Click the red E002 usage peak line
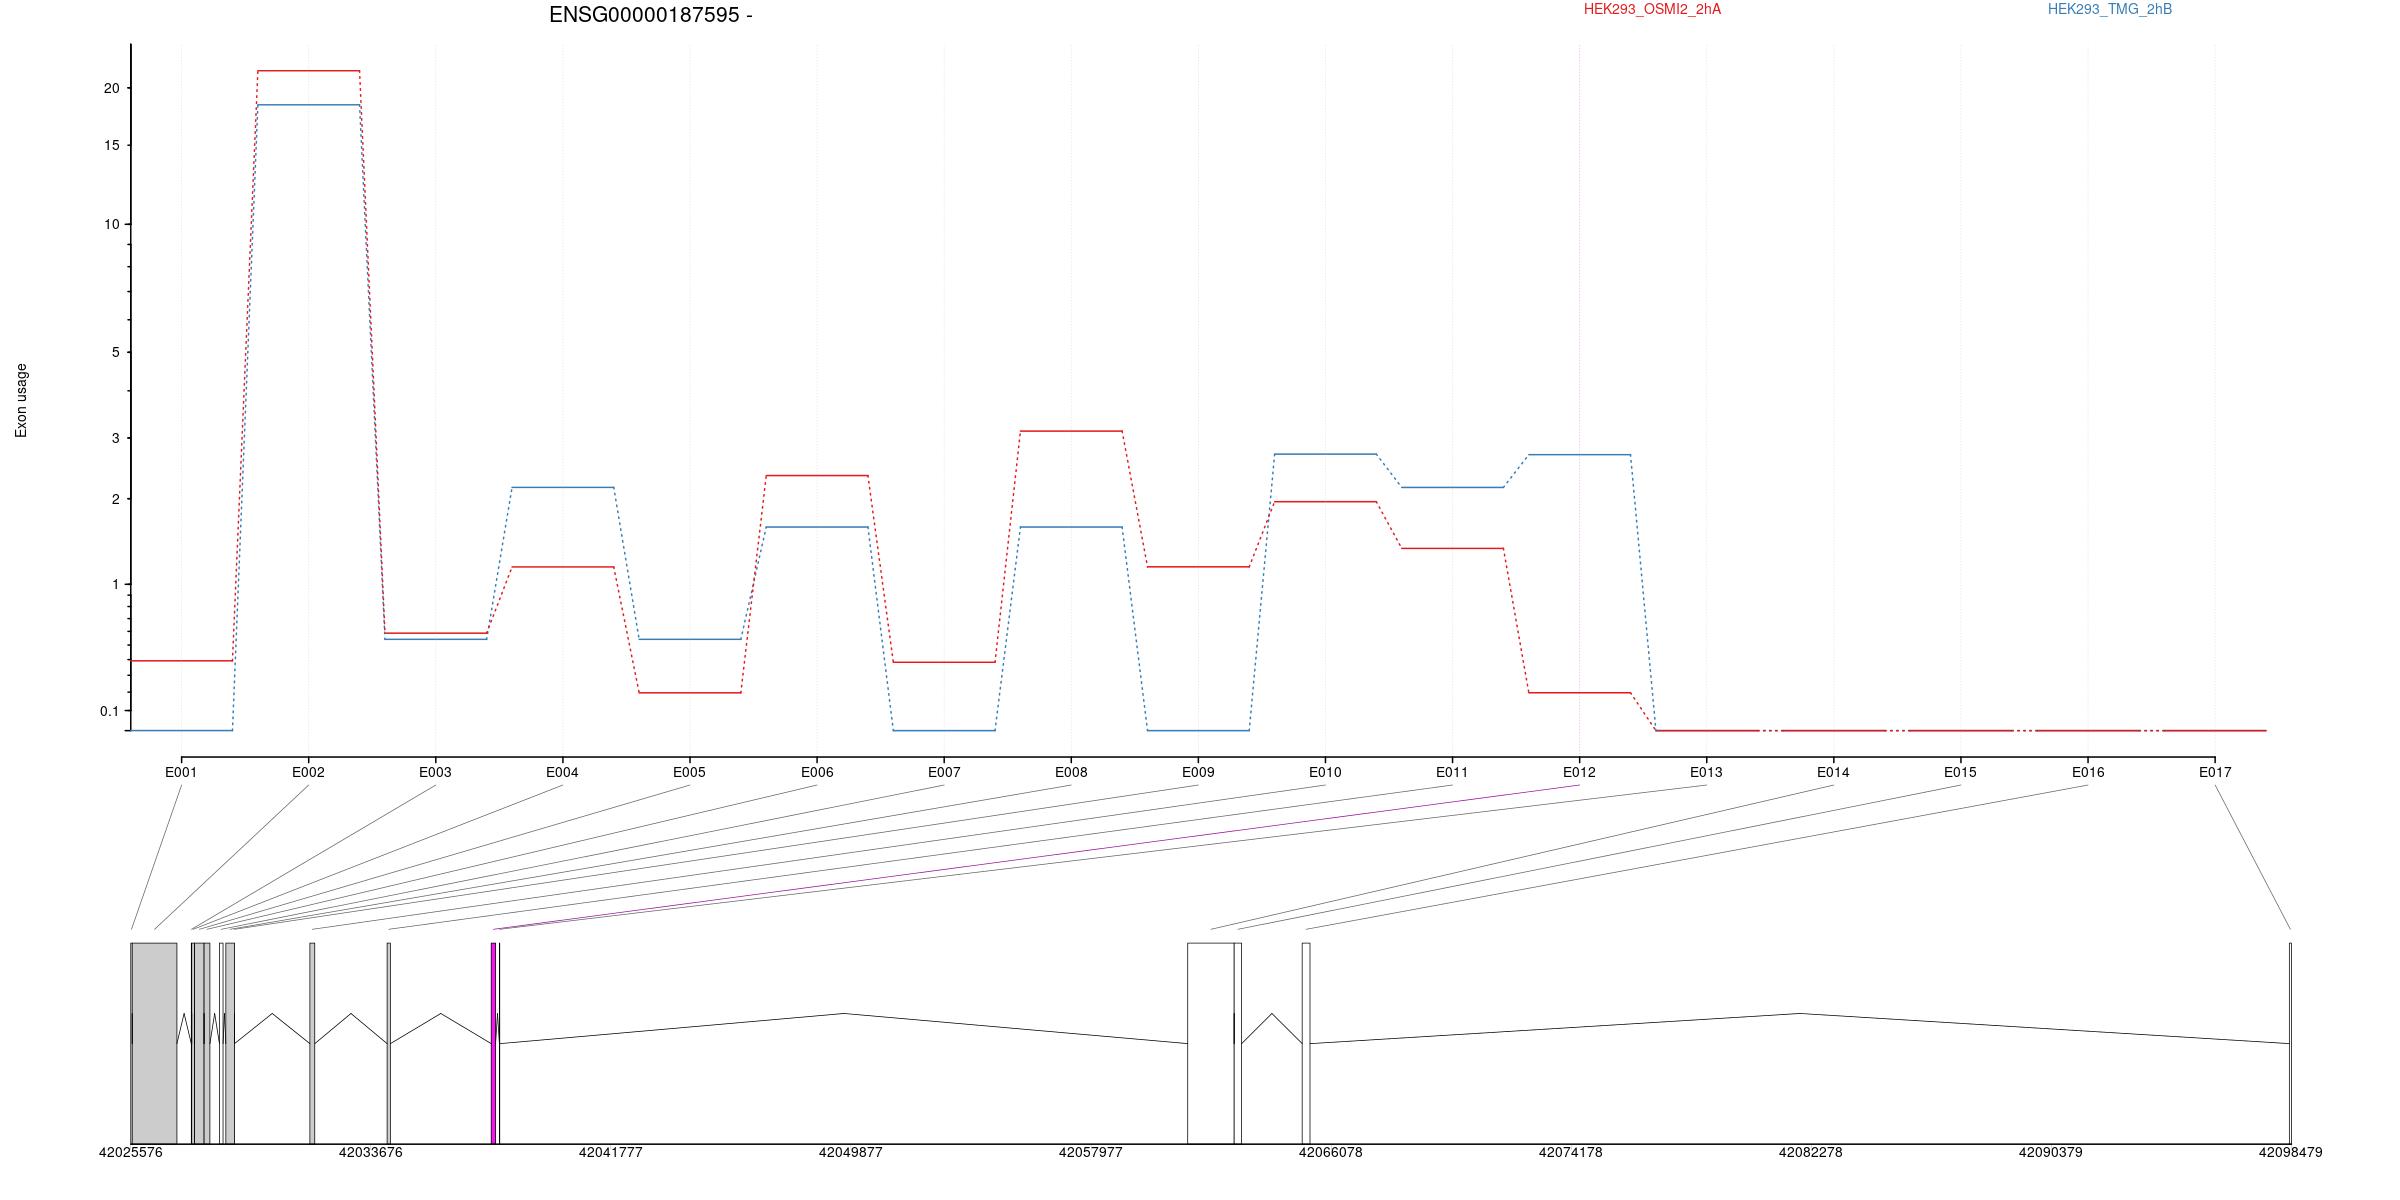Viewport: 2400px width, 1200px height. click(x=308, y=71)
